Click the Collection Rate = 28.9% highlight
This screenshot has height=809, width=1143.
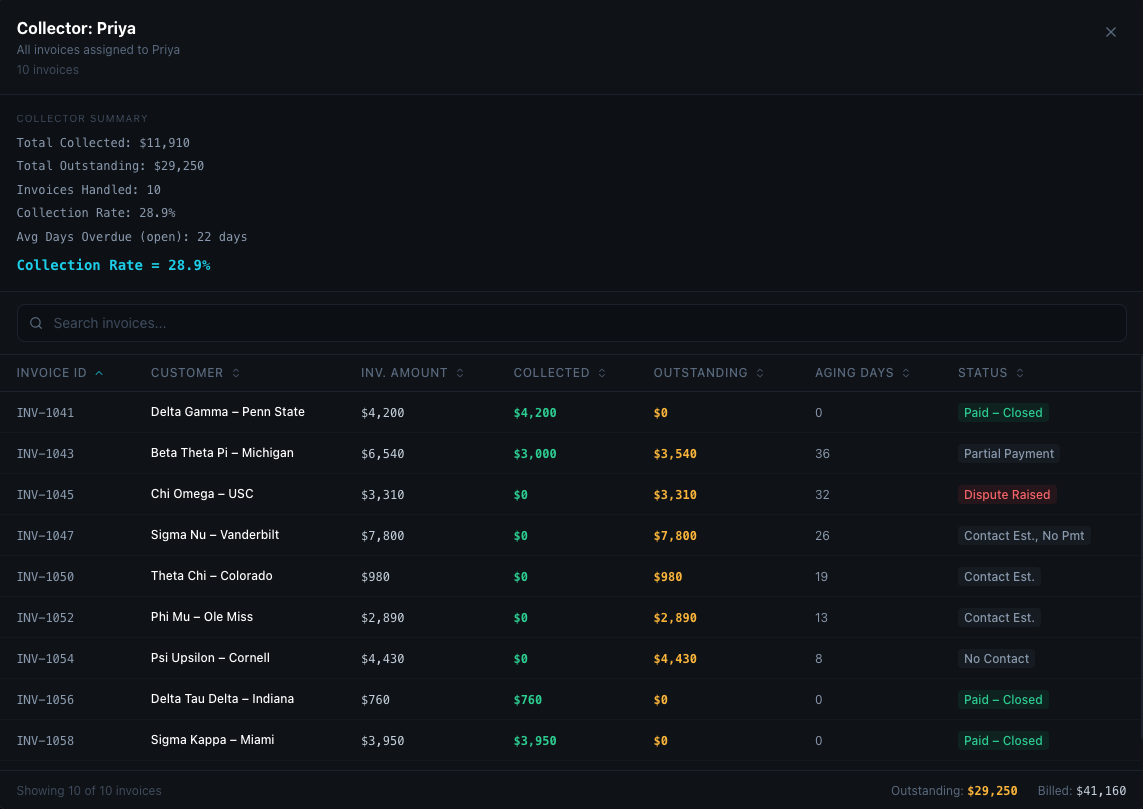(x=114, y=265)
